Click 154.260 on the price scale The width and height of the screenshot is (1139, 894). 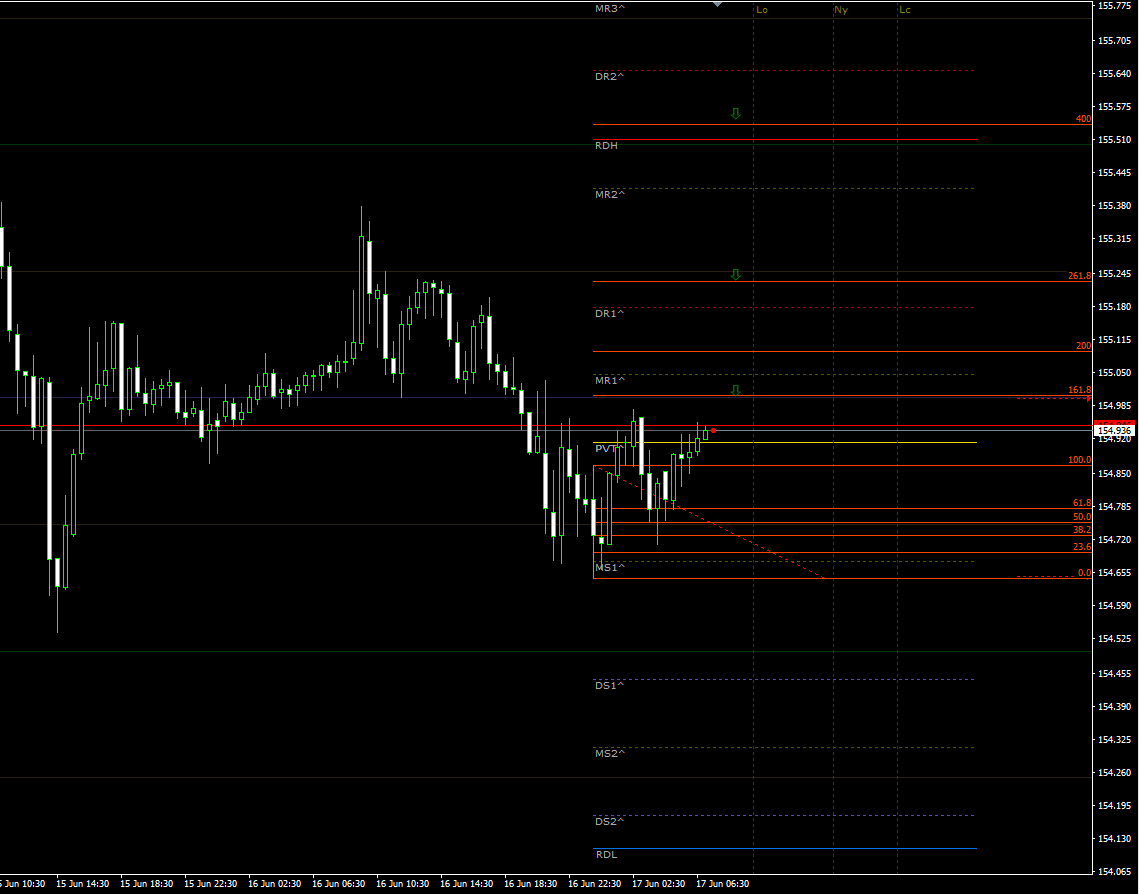pos(1114,773)
